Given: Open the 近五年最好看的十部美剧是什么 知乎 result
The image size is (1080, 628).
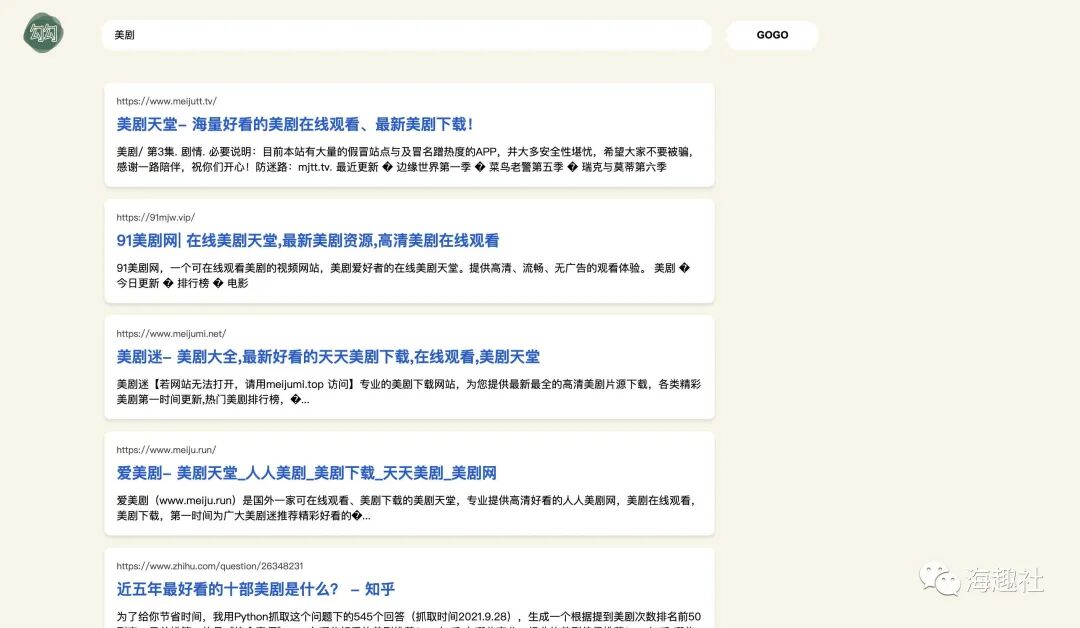Looking at the screenshot, I should click(256, 589).
